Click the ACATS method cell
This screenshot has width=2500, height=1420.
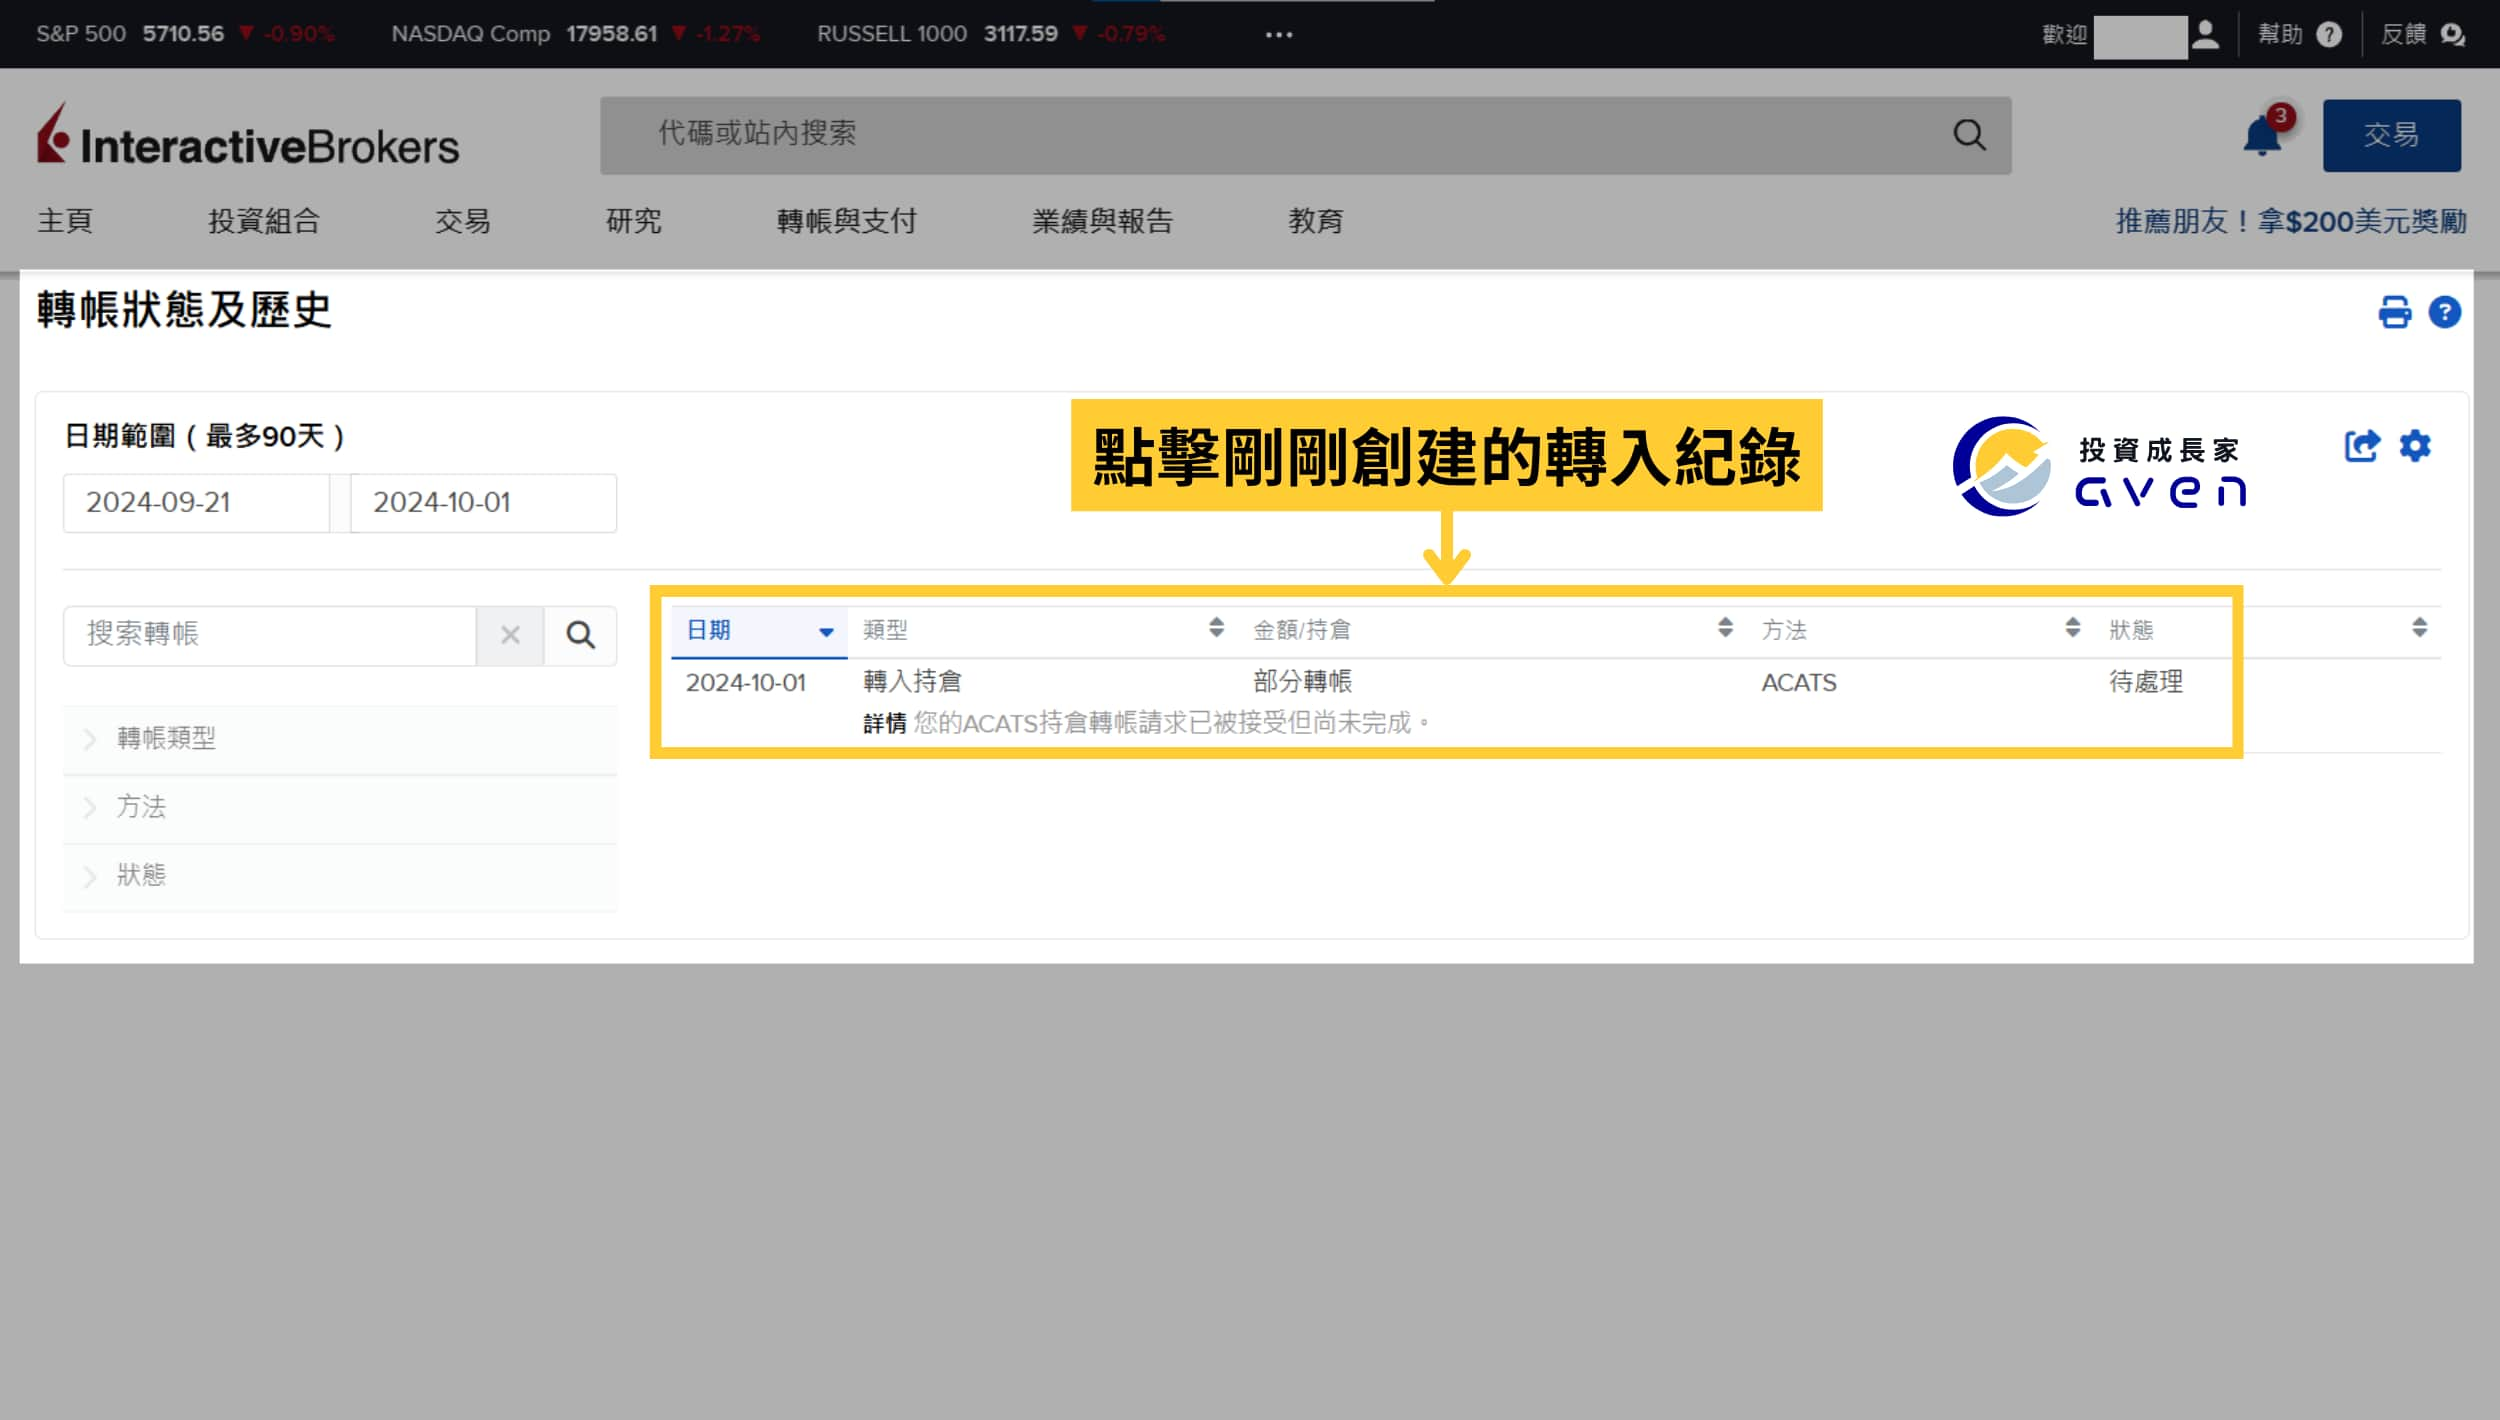pos(1798,683)
